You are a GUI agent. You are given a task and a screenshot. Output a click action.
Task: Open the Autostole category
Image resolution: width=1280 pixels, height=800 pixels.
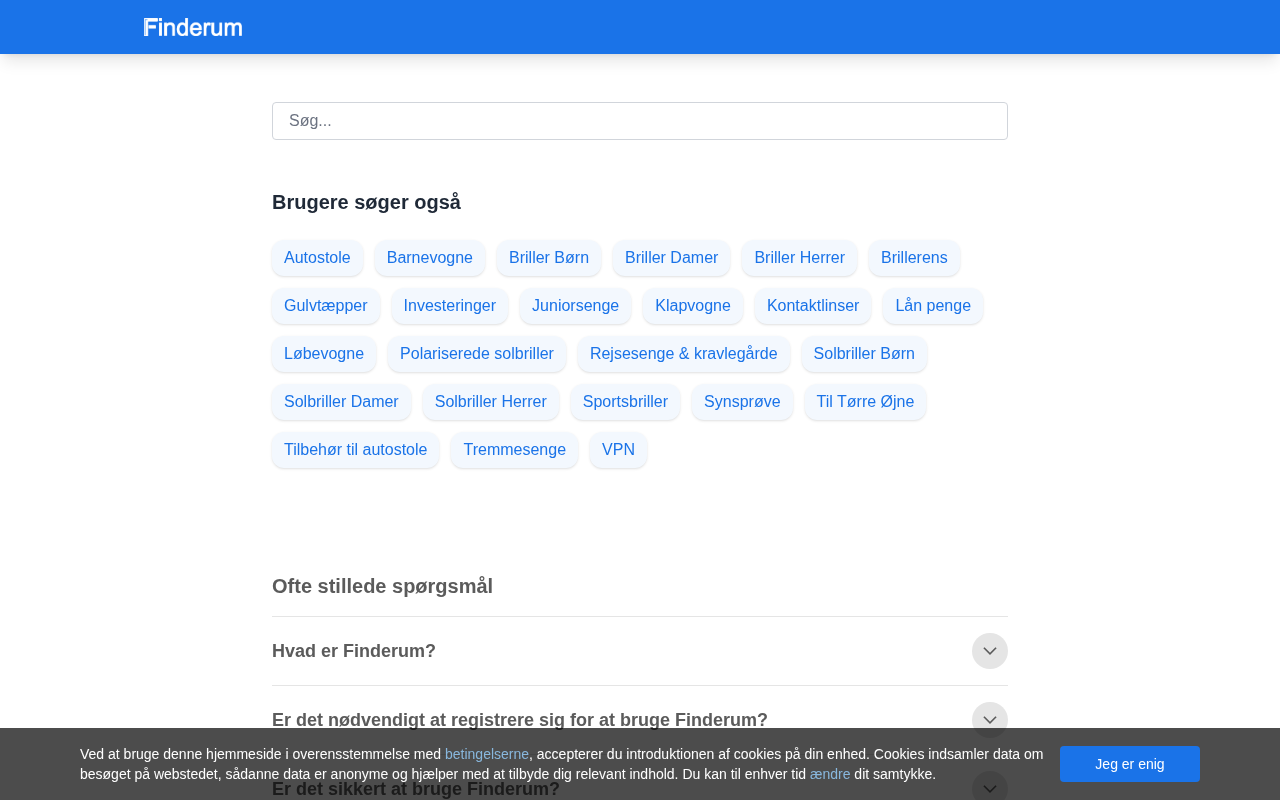(x=317, y=258)
